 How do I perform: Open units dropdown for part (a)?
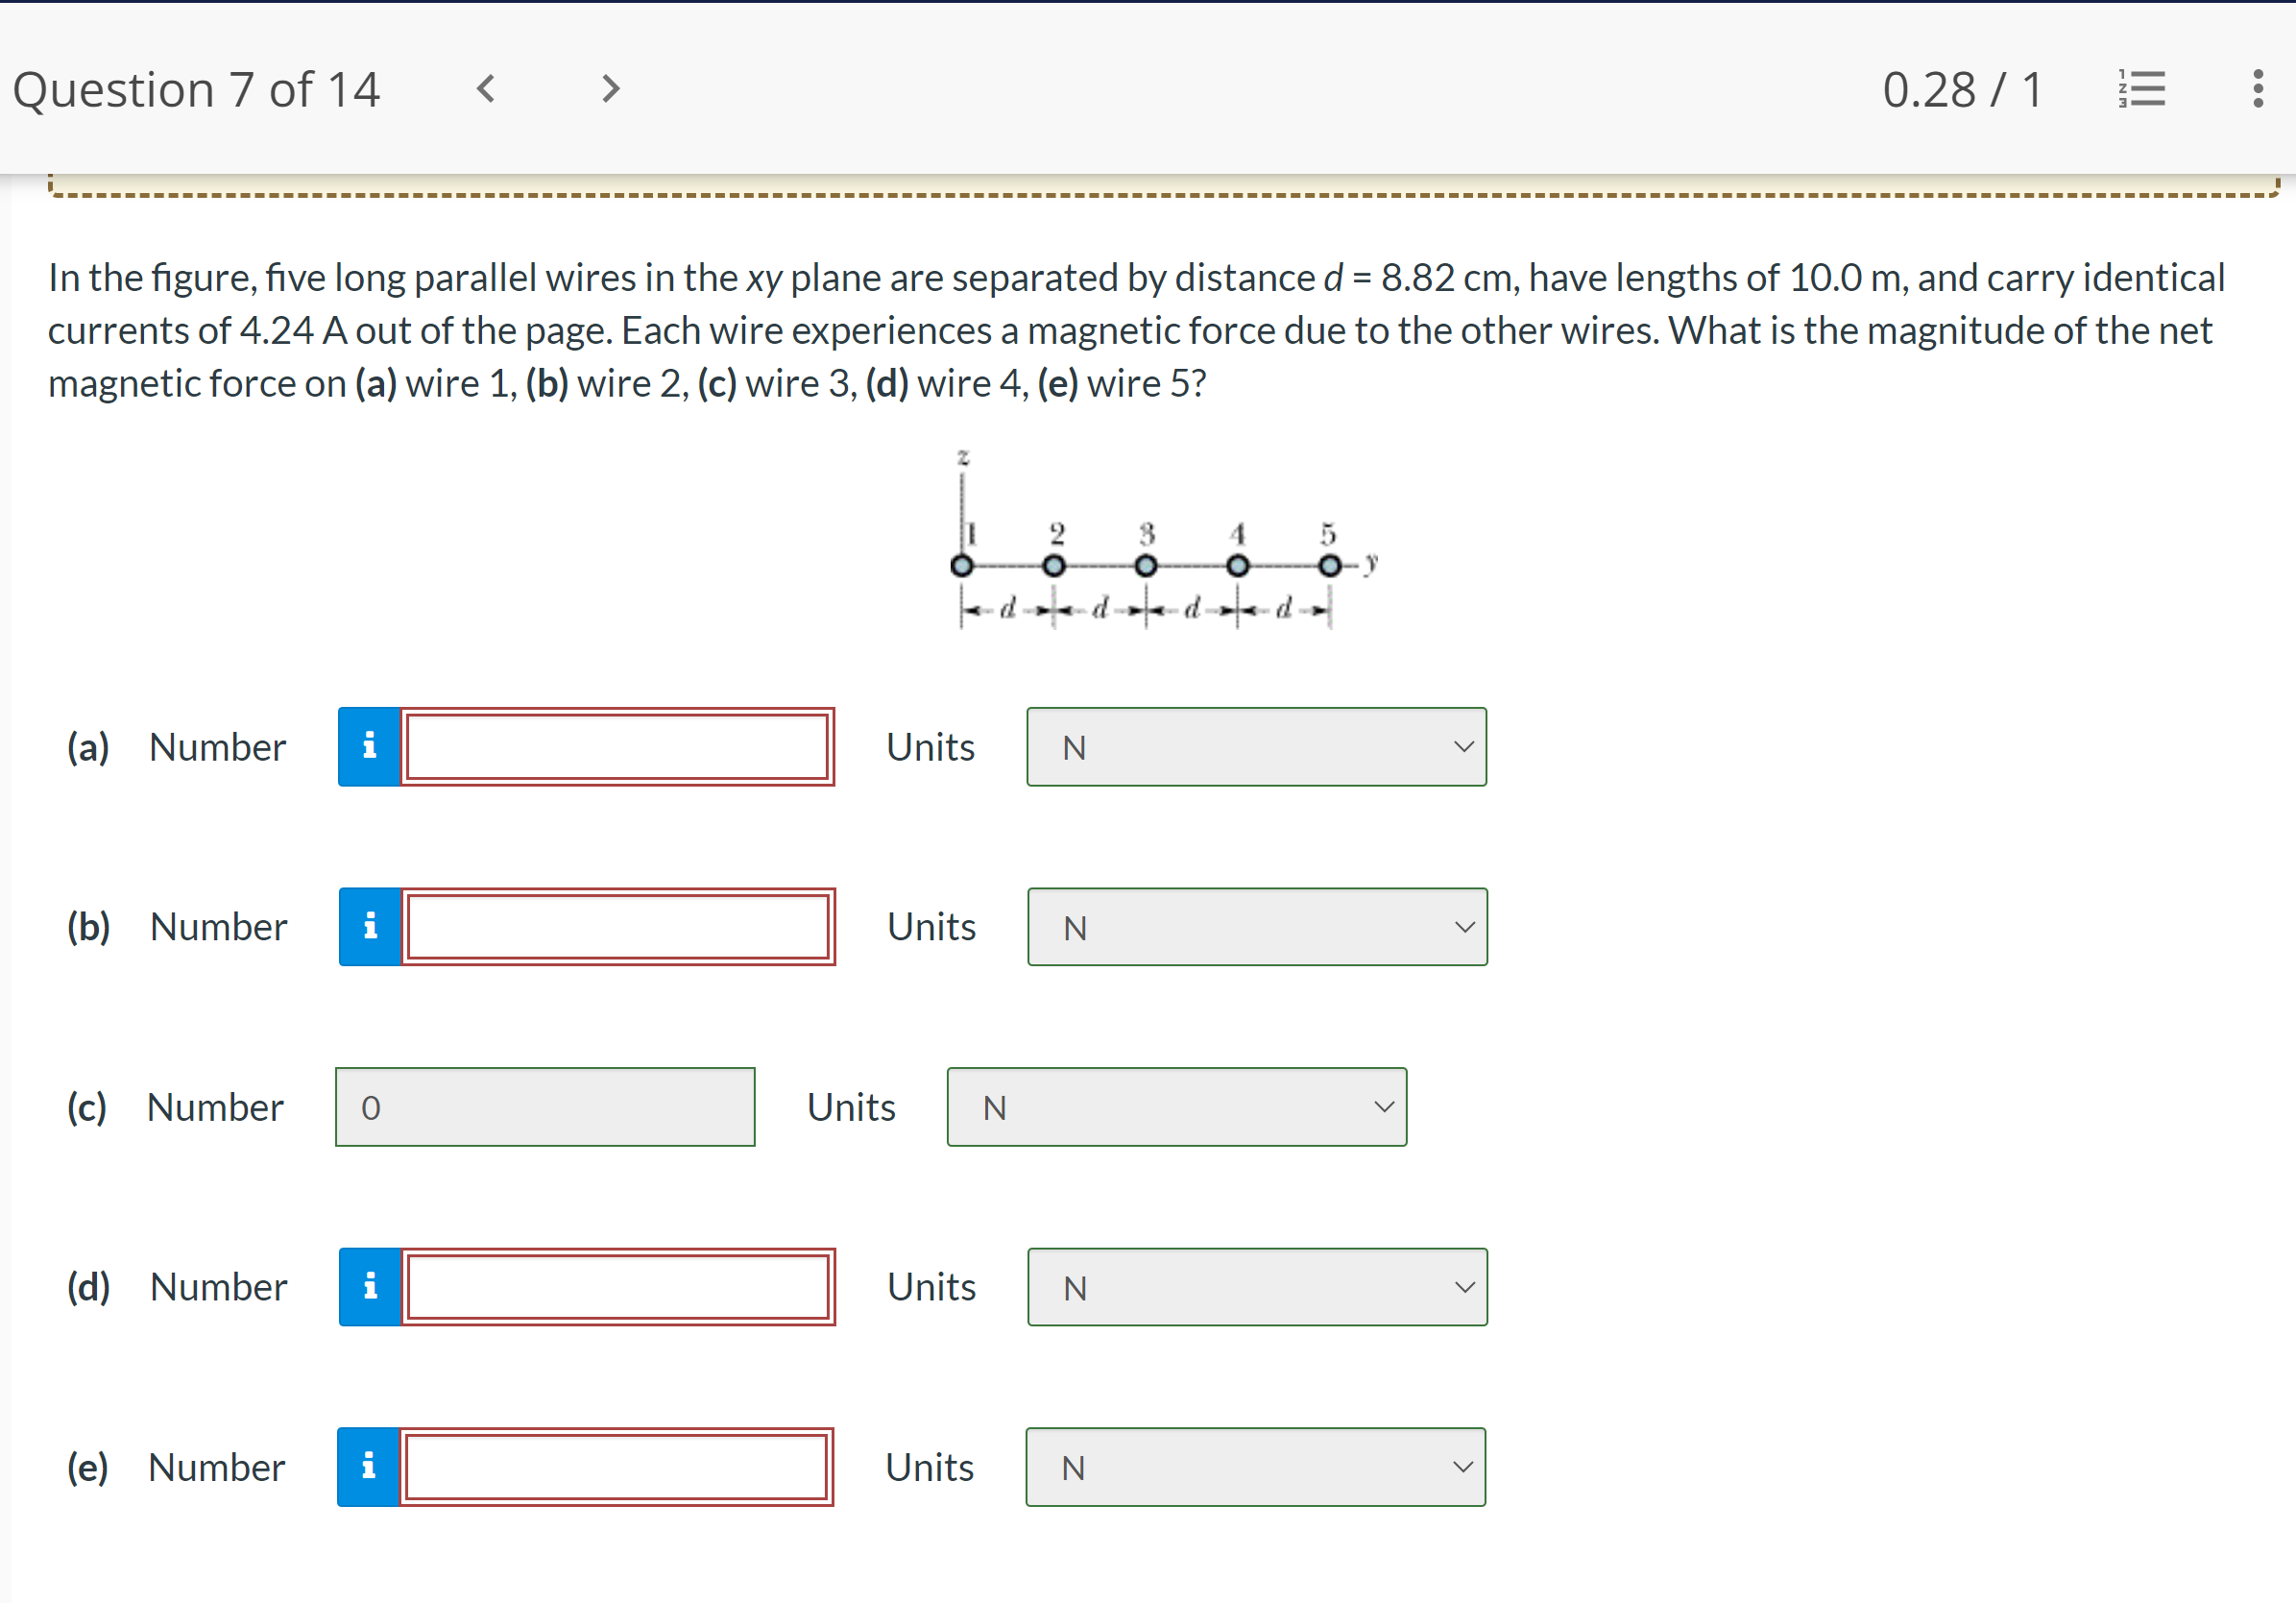tap(1256, 747)
